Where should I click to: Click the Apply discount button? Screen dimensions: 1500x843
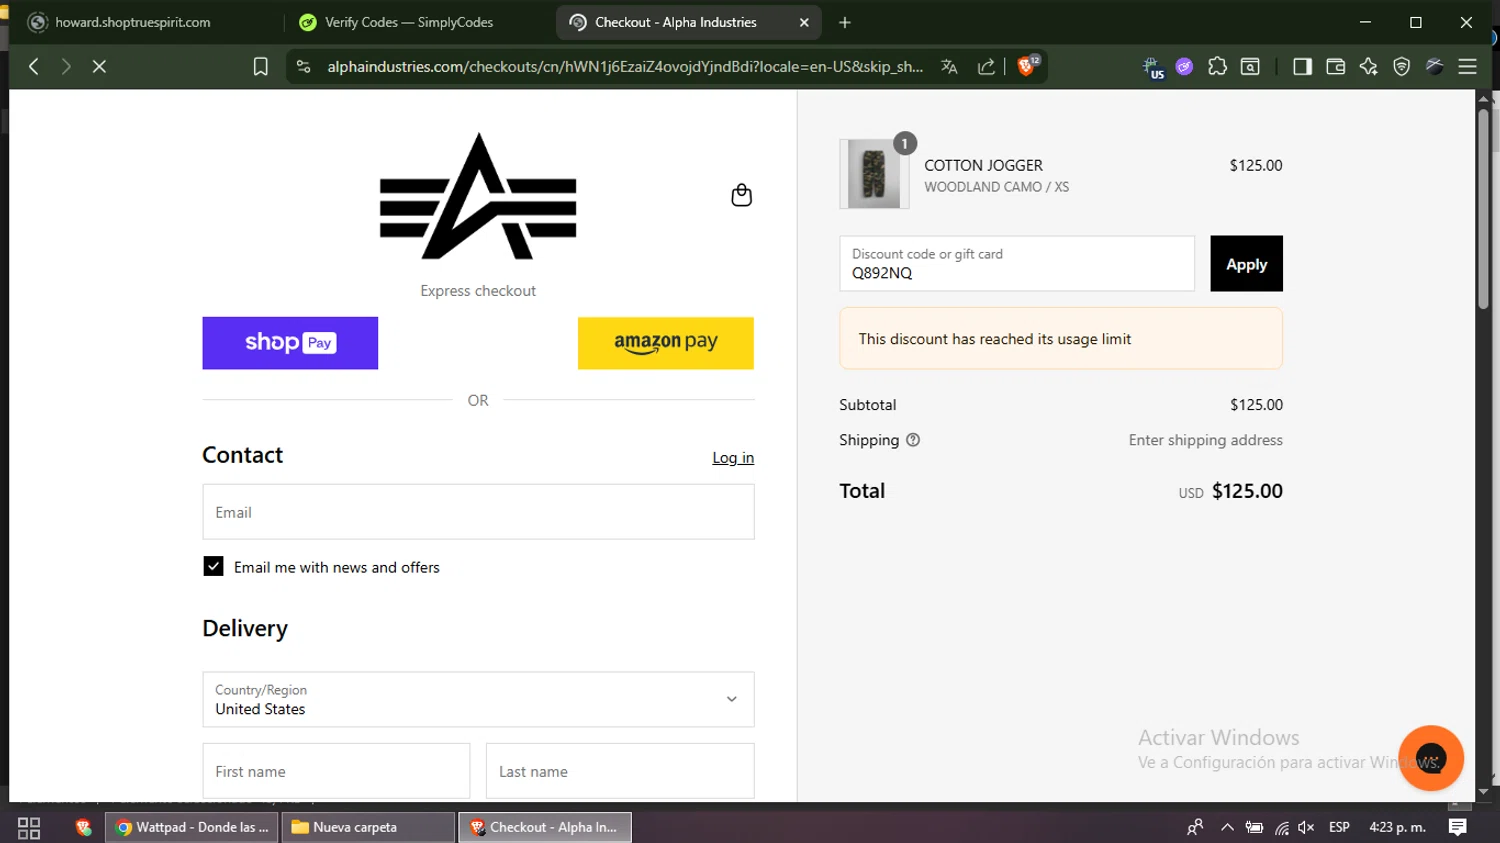click(1246, 264)
